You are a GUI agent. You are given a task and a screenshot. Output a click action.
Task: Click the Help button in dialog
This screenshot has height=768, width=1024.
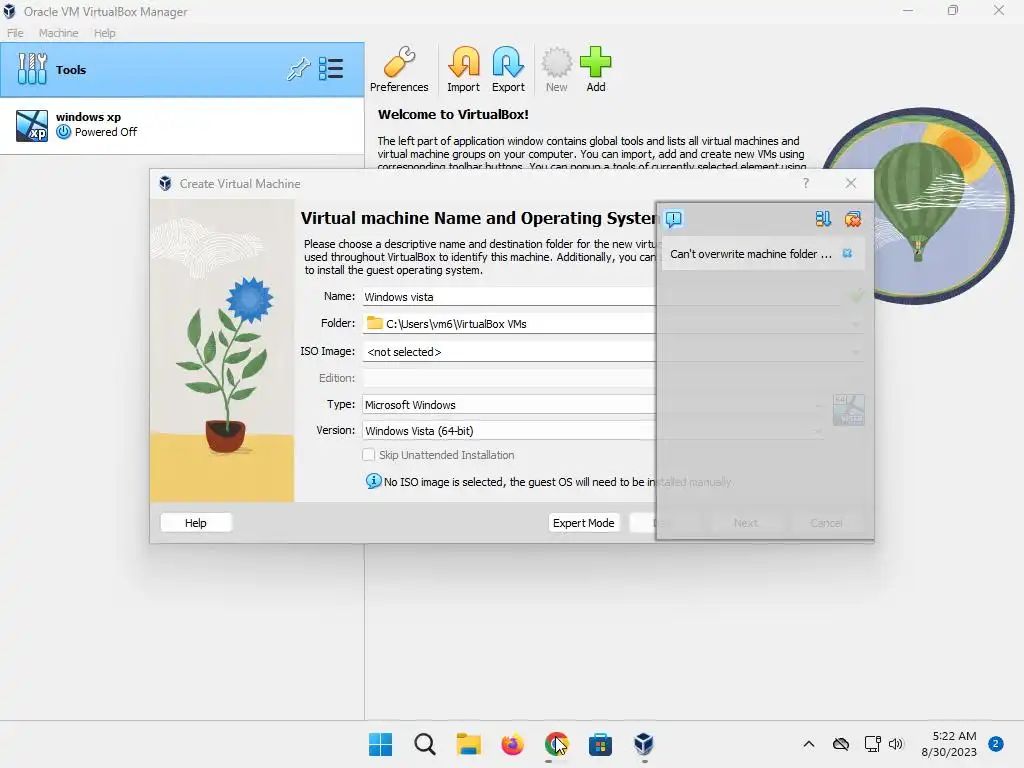[x=195, y=522]
